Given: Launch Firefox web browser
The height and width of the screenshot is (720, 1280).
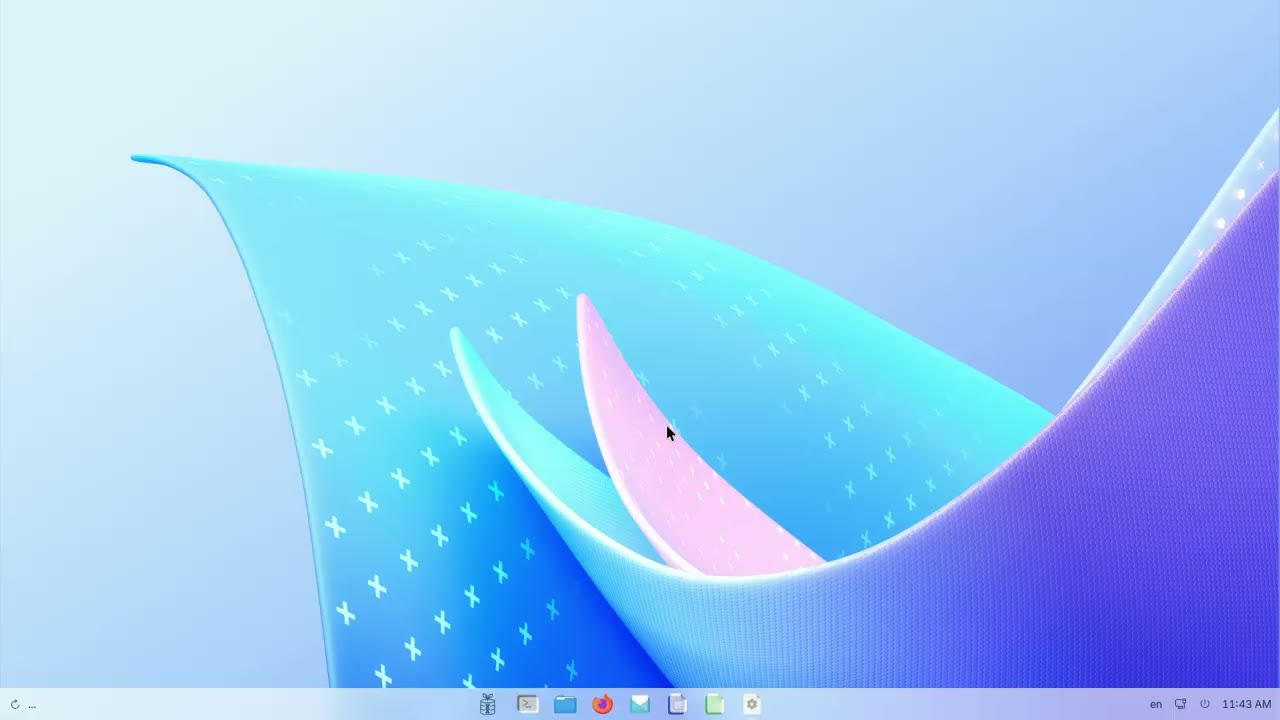Looking at the screenshot, I should coord(602,705).
